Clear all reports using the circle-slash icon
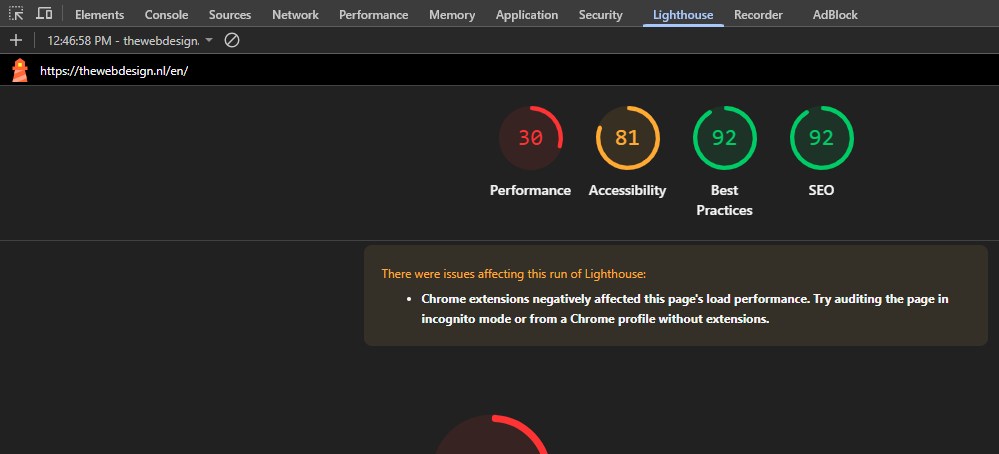This screenshot has height=454, width=999. click(232, 41)
